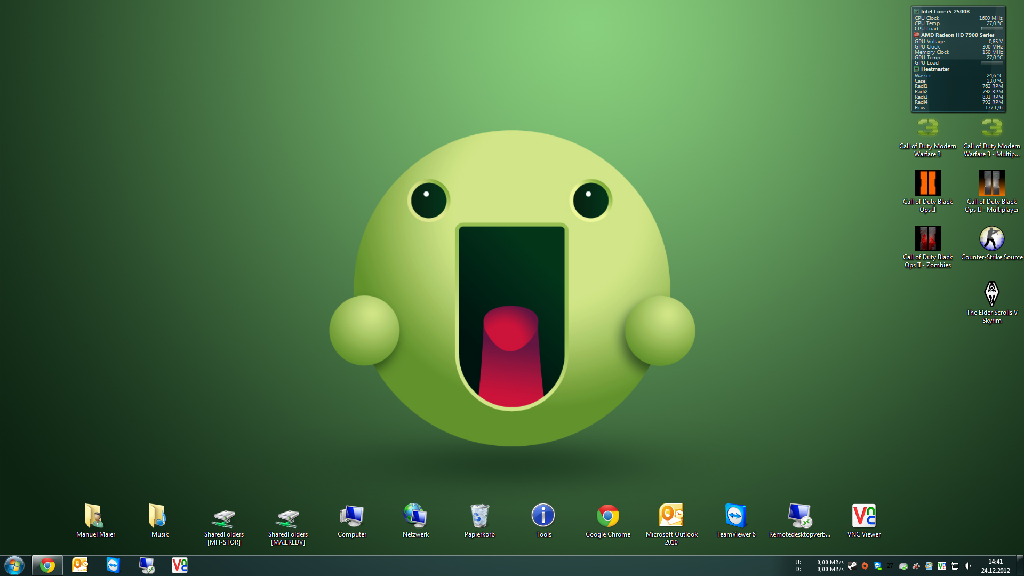Launch VNC Viewer from the desktop shortcut
The height and width of the screenshot is (577, 1025).
[x=864, y=516]
